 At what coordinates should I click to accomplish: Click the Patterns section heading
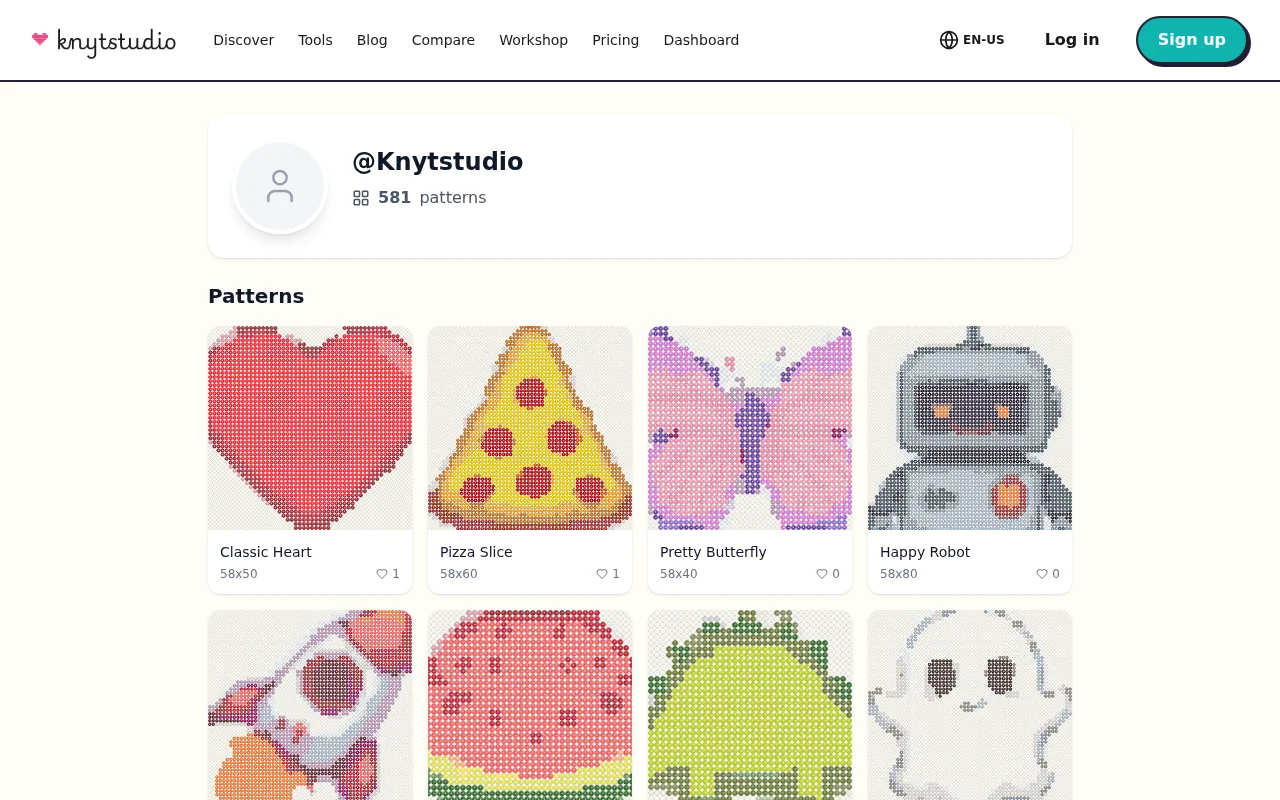256,296
